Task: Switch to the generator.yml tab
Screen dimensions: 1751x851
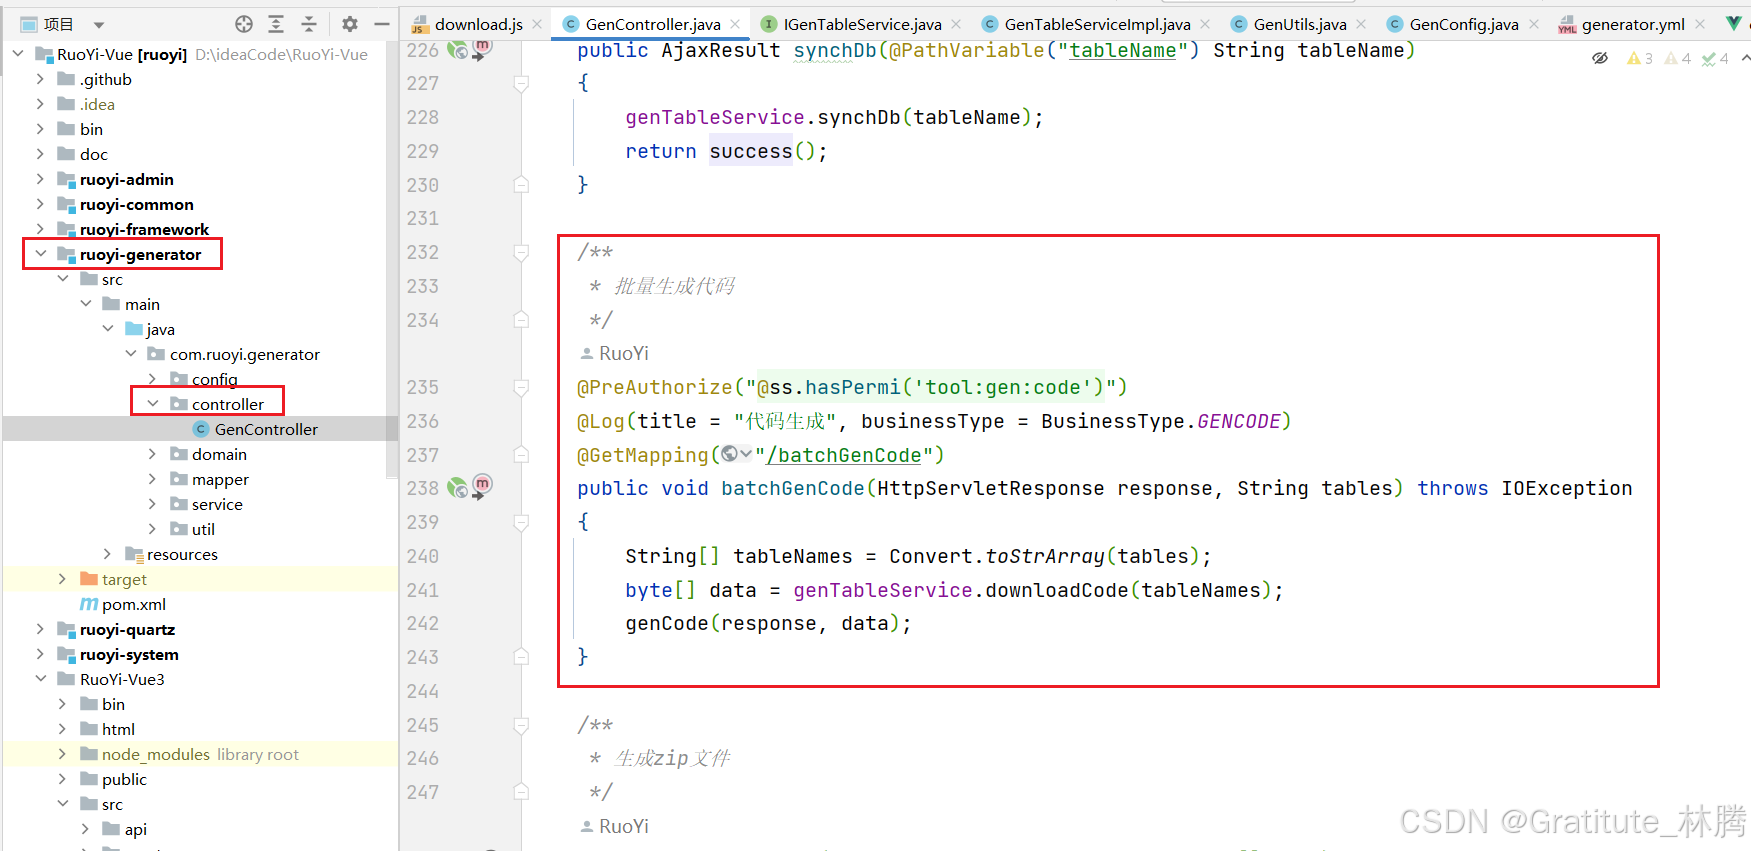Action: click(x=1633, y=24)
